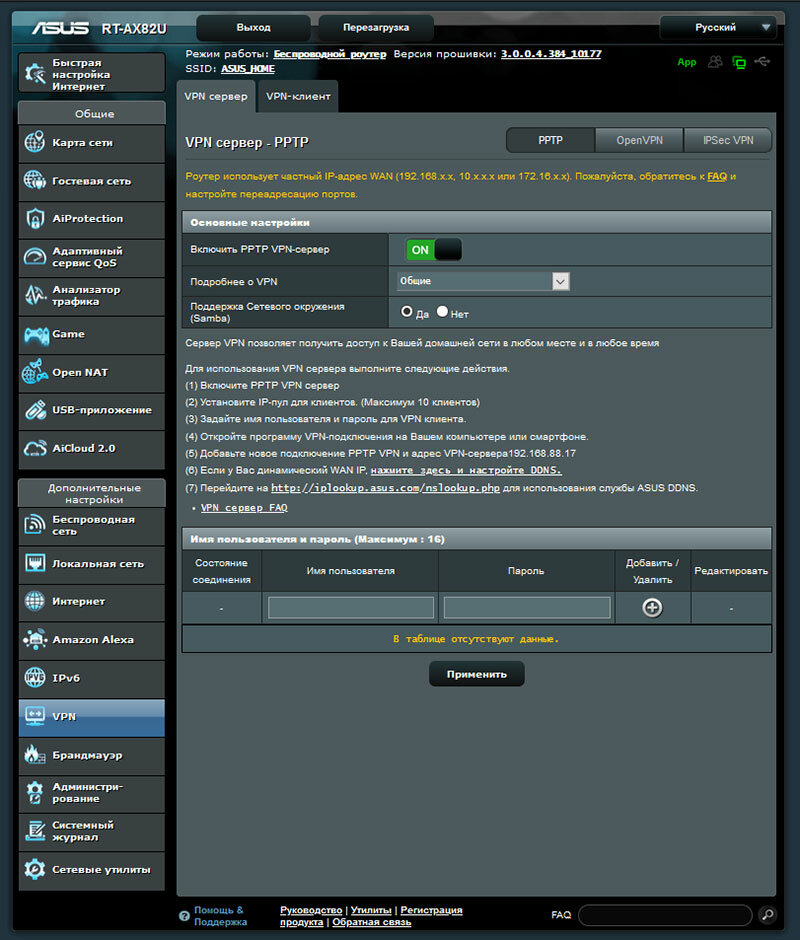Click the USB-приложение icon
Viewport: 800px width, 940px height.
click(x=35, y=410)
